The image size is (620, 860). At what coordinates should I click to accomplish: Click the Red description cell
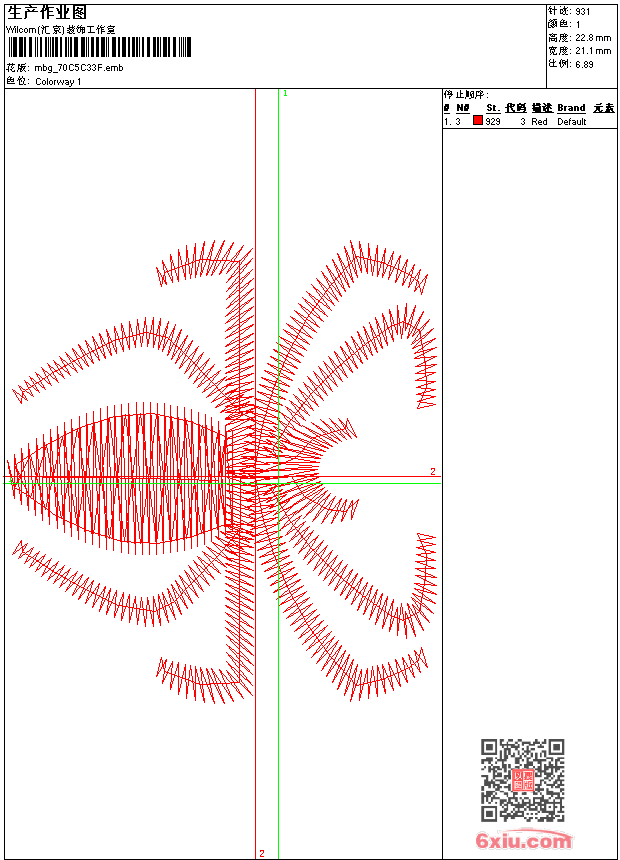point(539,122)
